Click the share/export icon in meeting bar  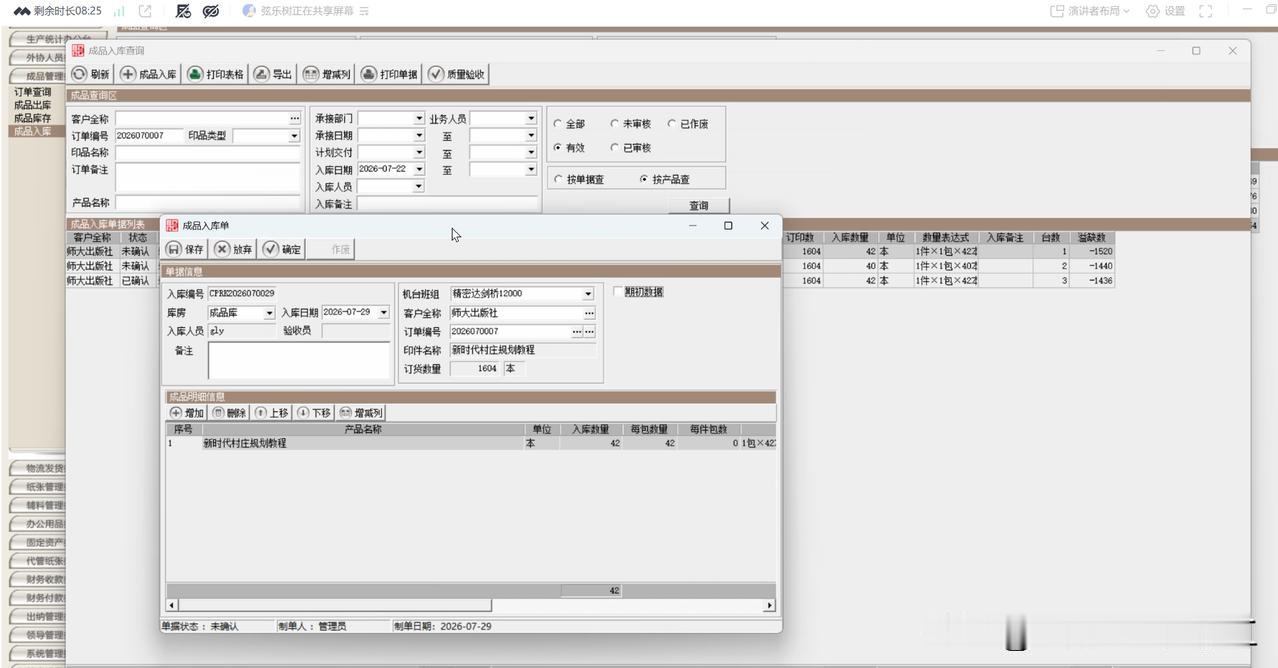coord(145,11)
